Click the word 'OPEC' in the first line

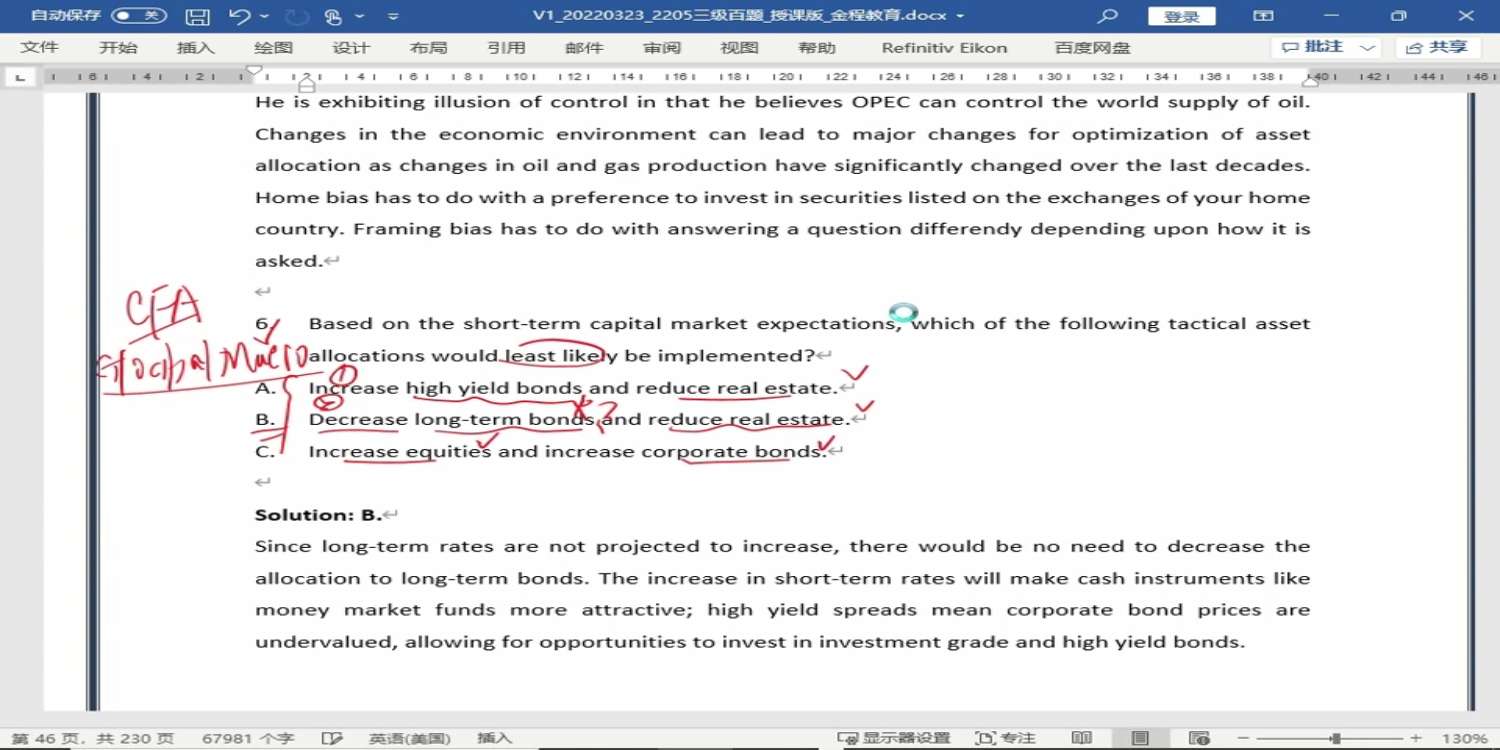click(x=881, y=102)
